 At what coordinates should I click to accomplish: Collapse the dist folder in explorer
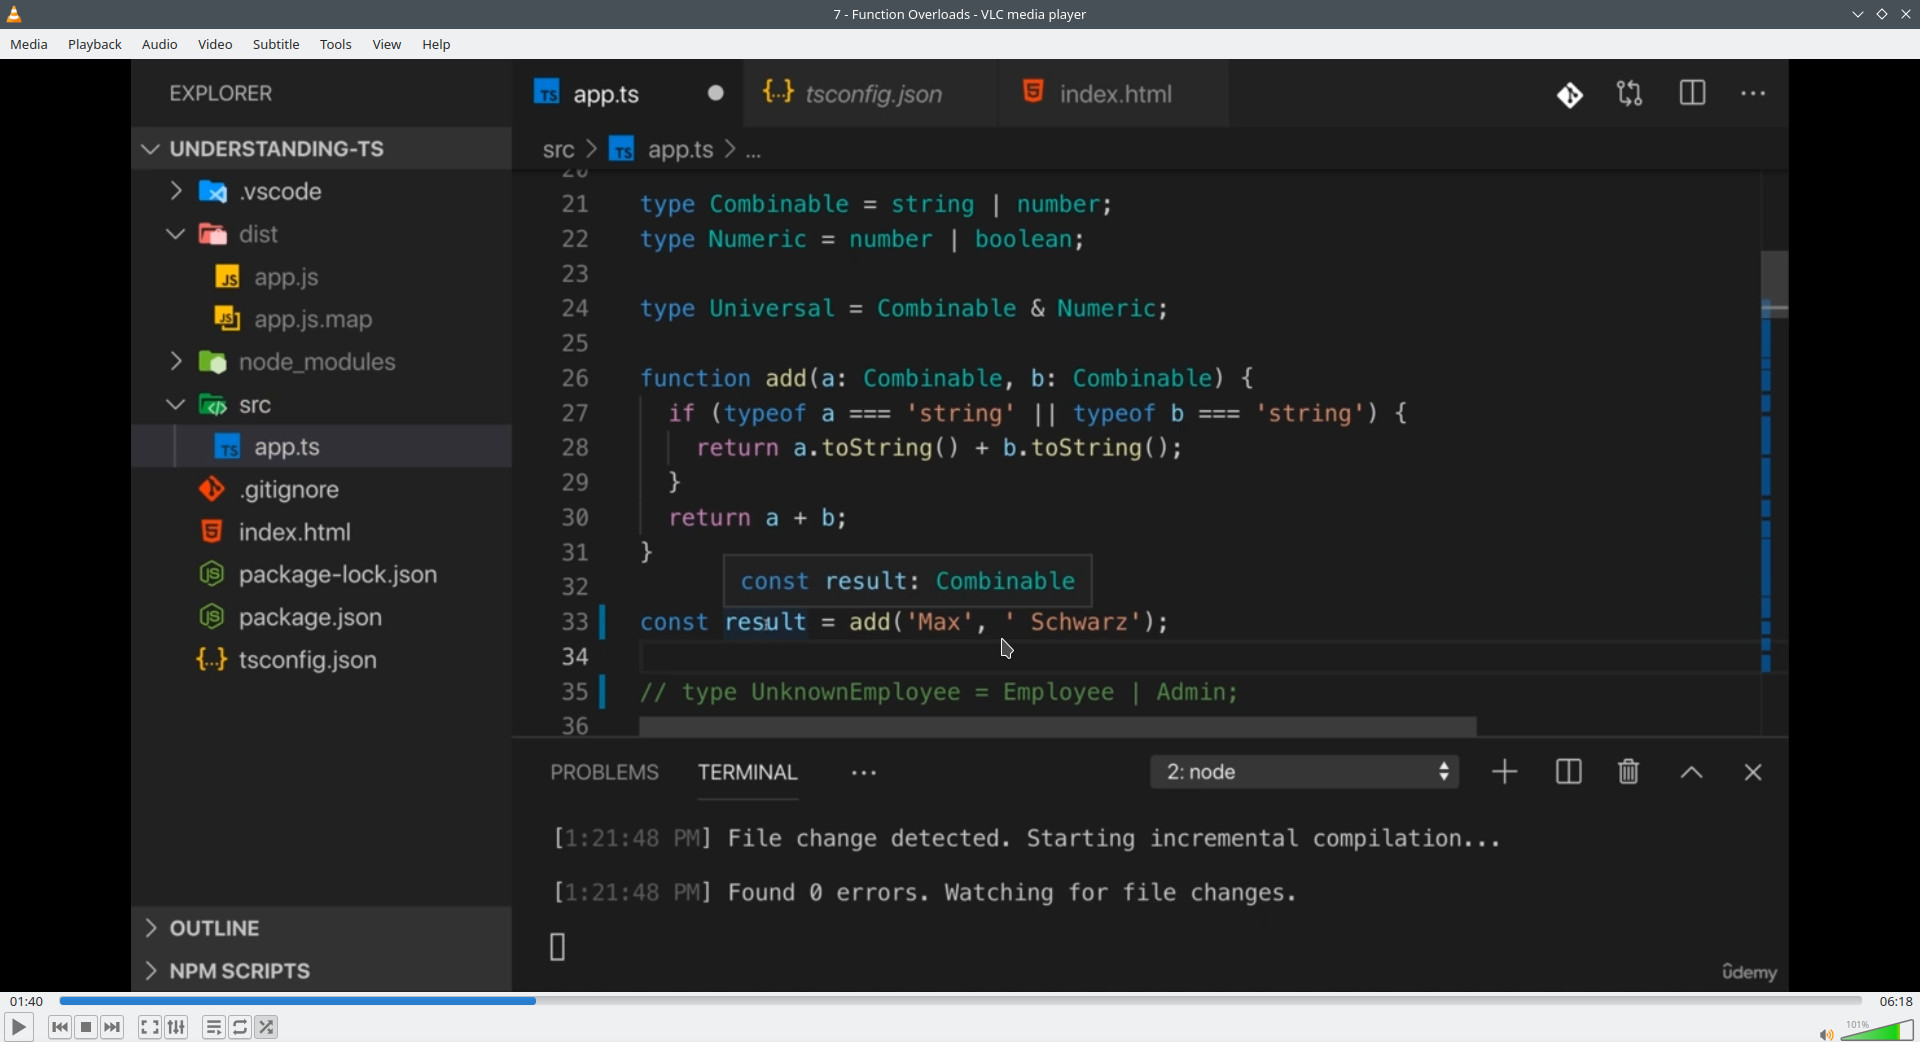point(176,234)
